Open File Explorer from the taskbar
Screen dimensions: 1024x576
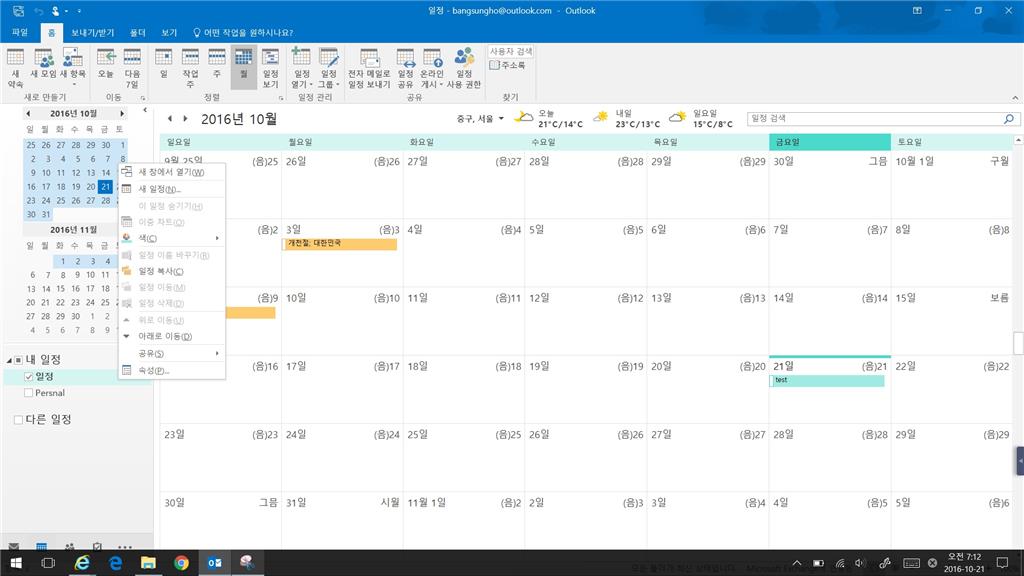coord(148,562)
